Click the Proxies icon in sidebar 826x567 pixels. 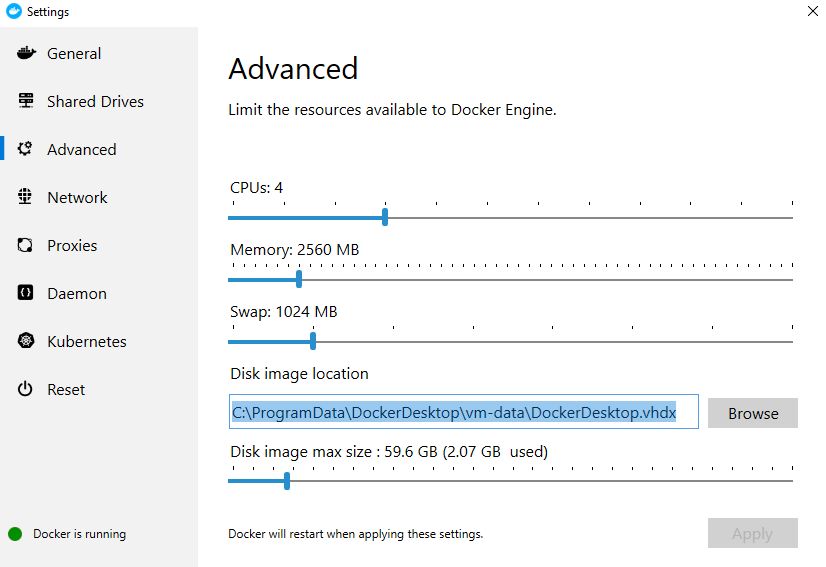click(26, 245)
